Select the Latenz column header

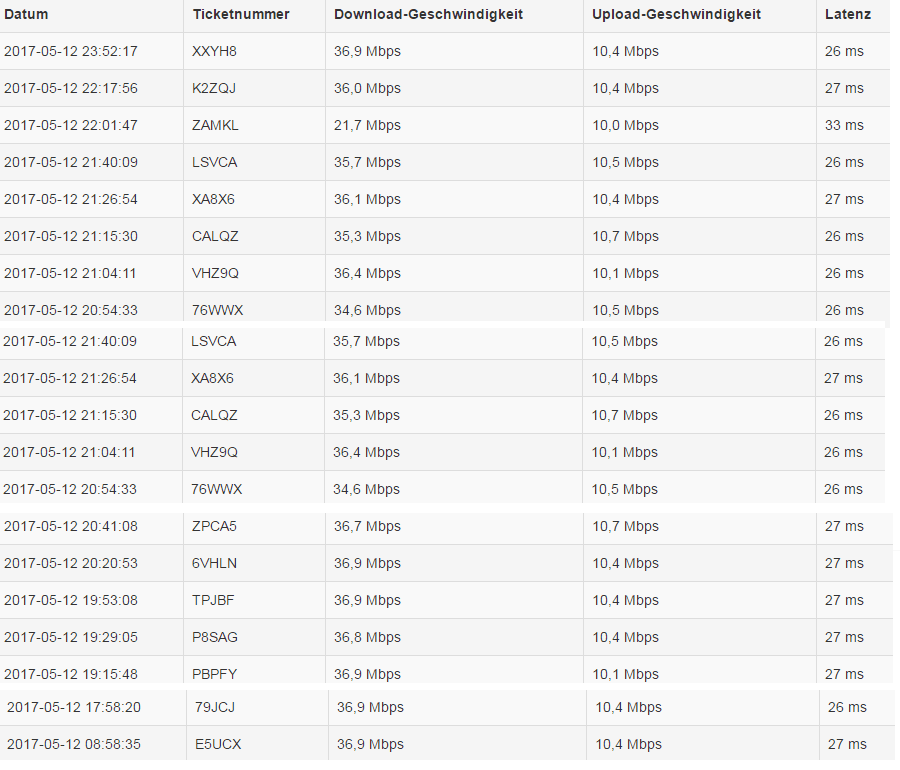click(848, 14)
